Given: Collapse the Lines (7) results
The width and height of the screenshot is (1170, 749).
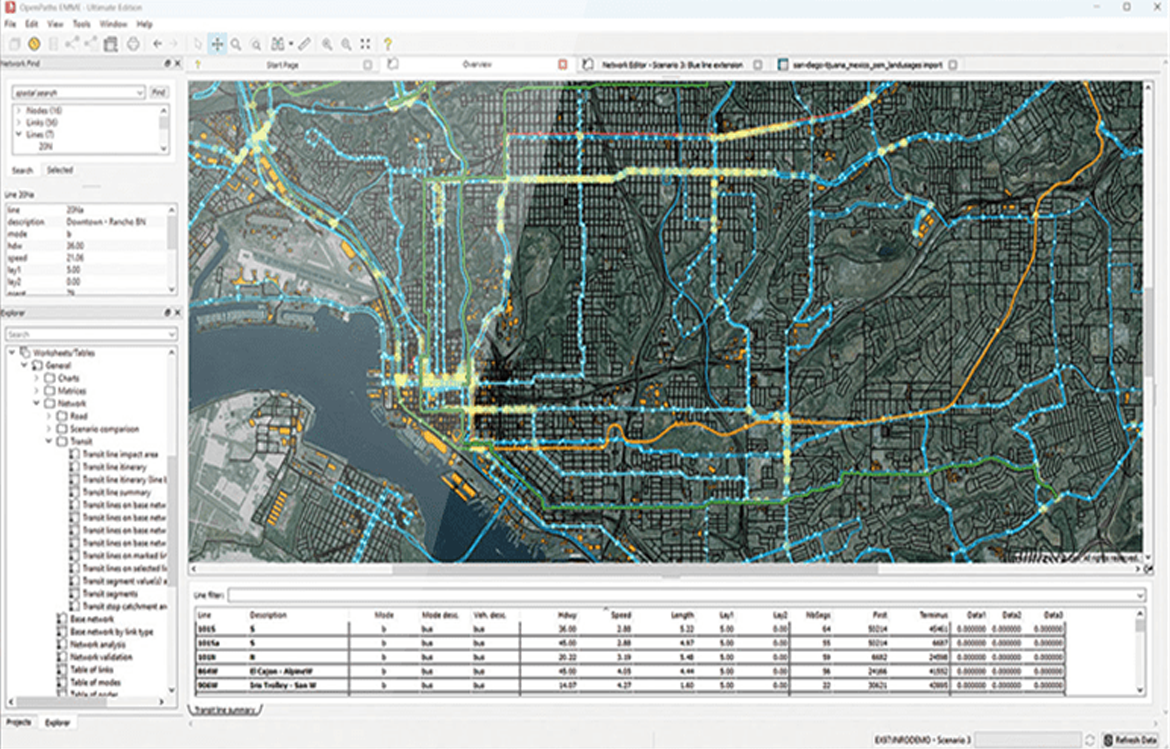Looking at the screenshot, I should tap(19, 134).
